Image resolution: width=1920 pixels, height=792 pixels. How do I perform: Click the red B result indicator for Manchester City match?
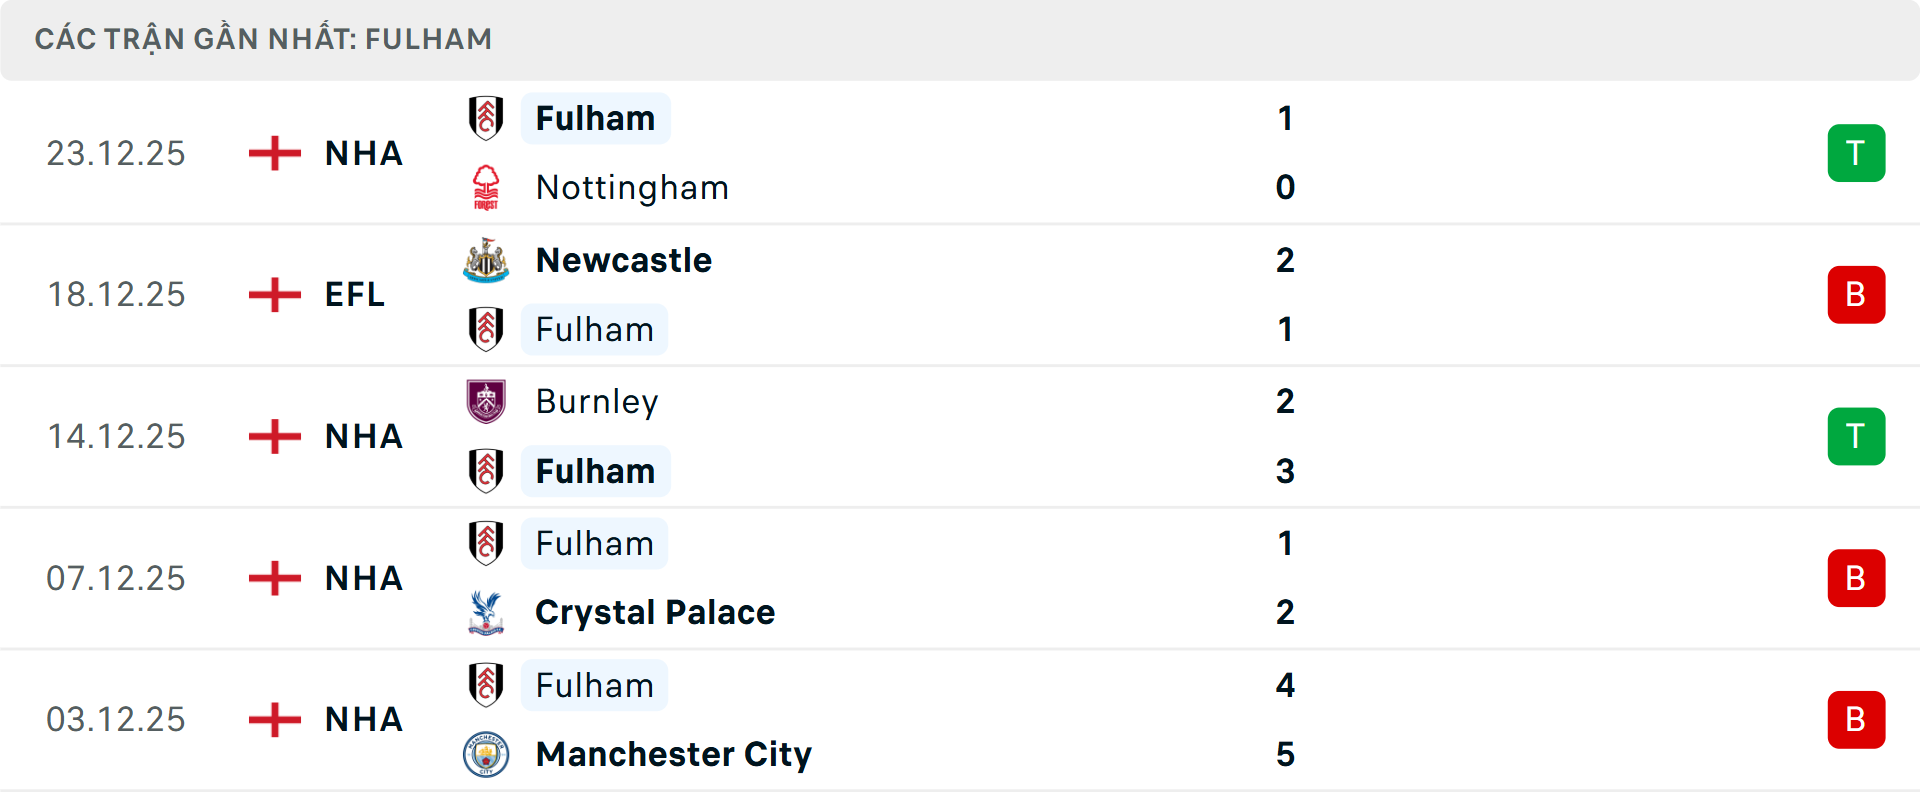1856,720
